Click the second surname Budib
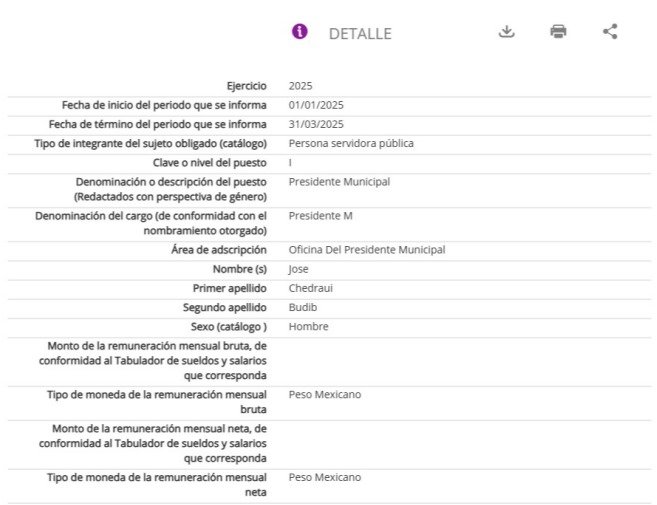Viewport: 657px width, 505px height. (303, 308)
